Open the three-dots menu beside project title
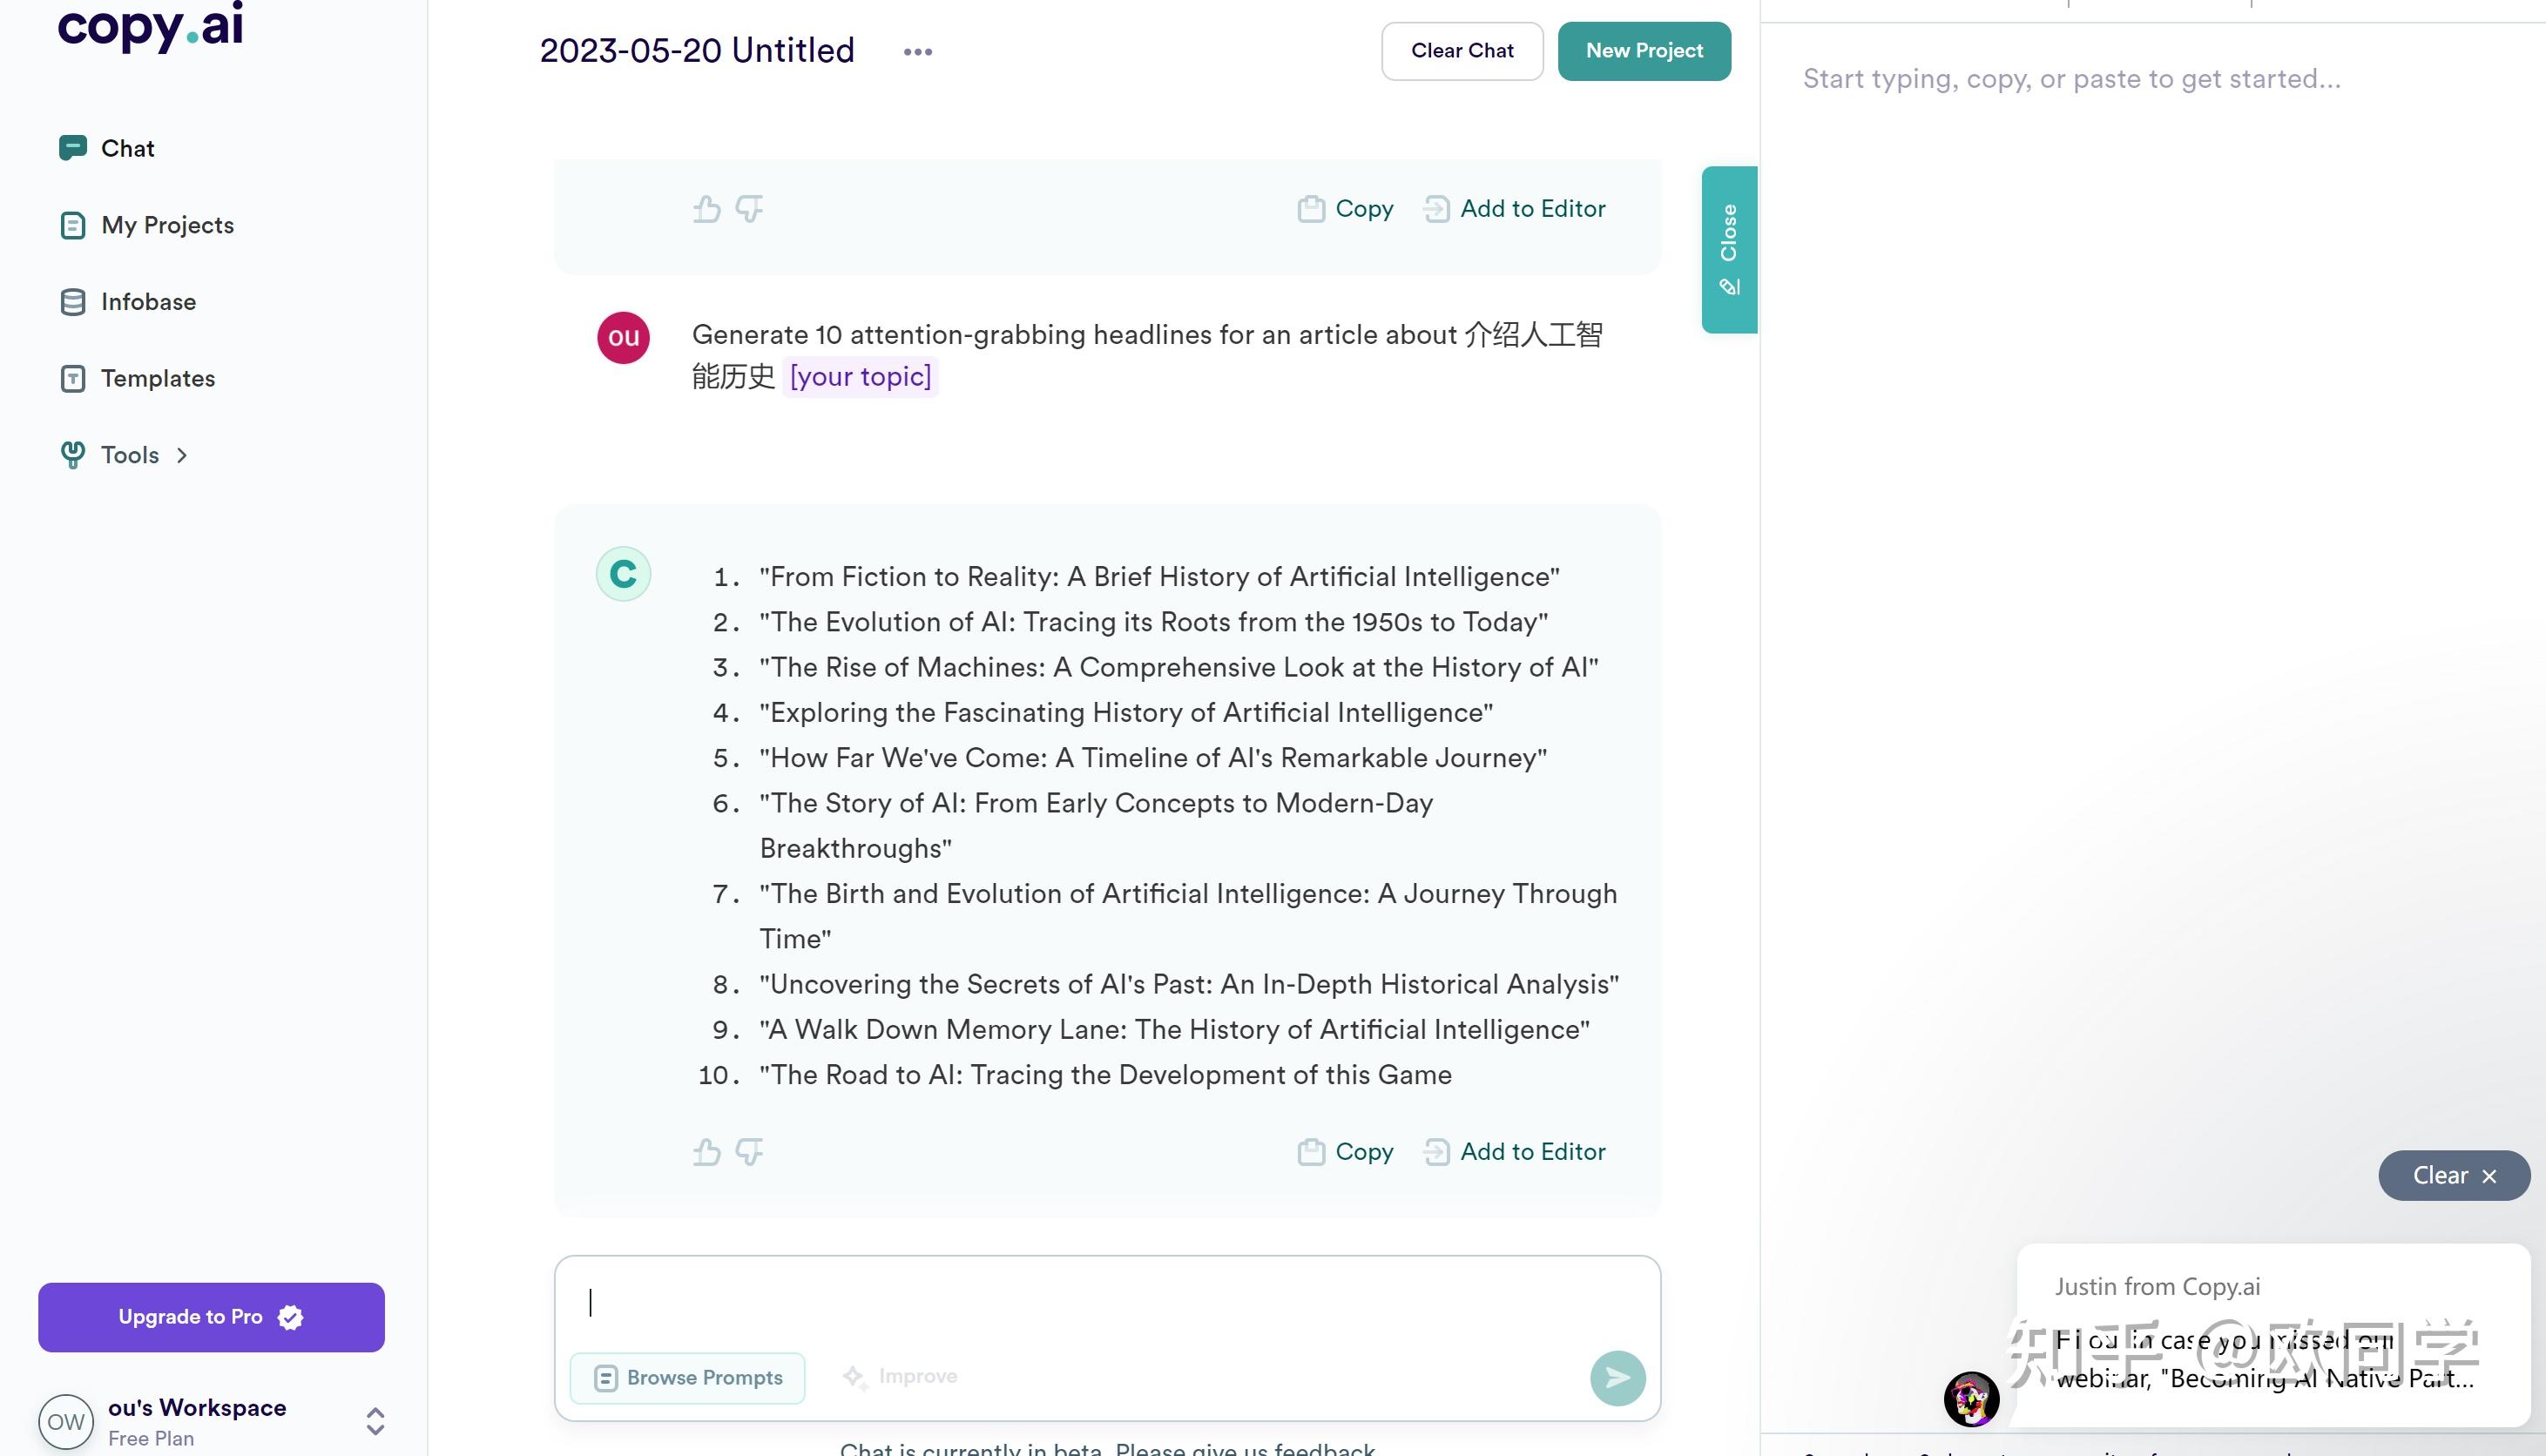 pyautogui.click(x=917, y=52)
